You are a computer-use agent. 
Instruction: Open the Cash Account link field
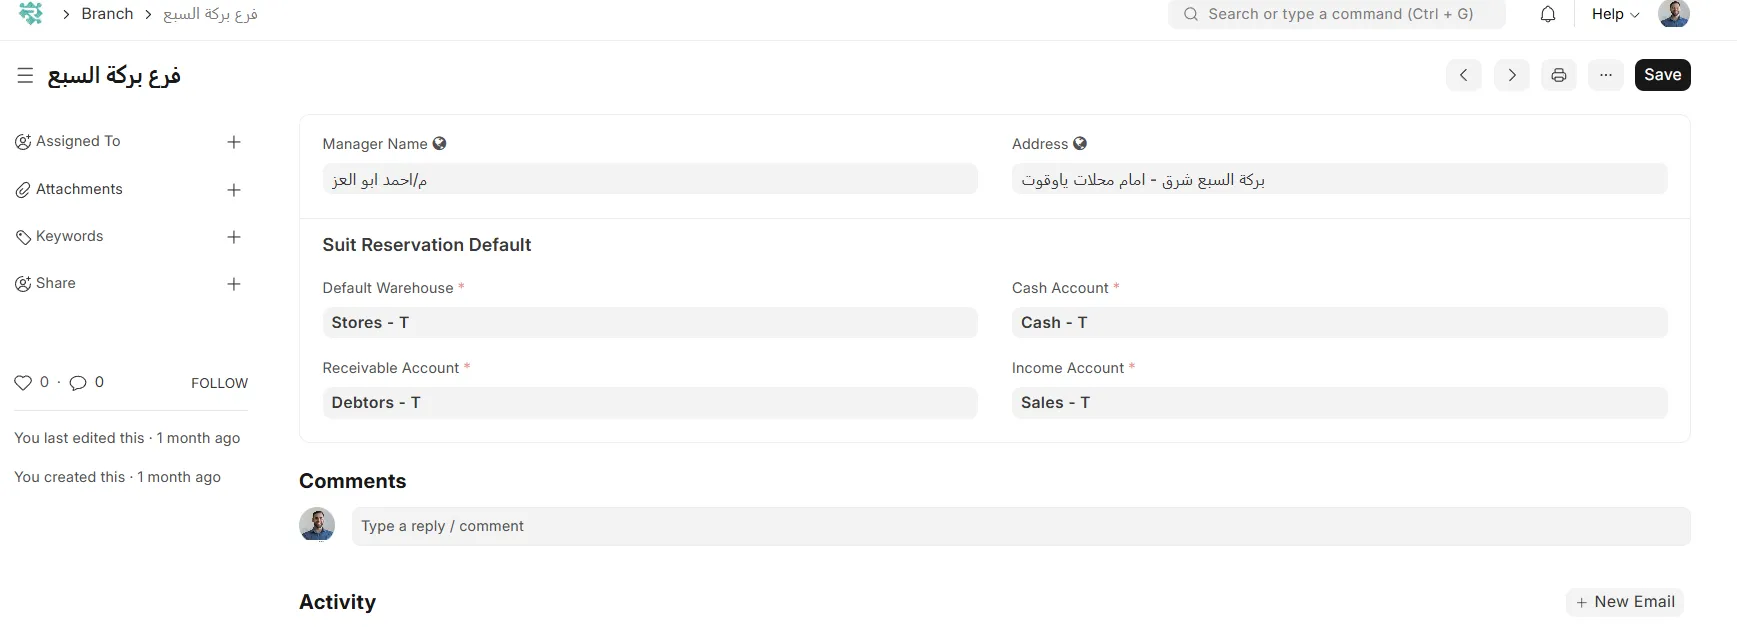tap(1338, 323)
